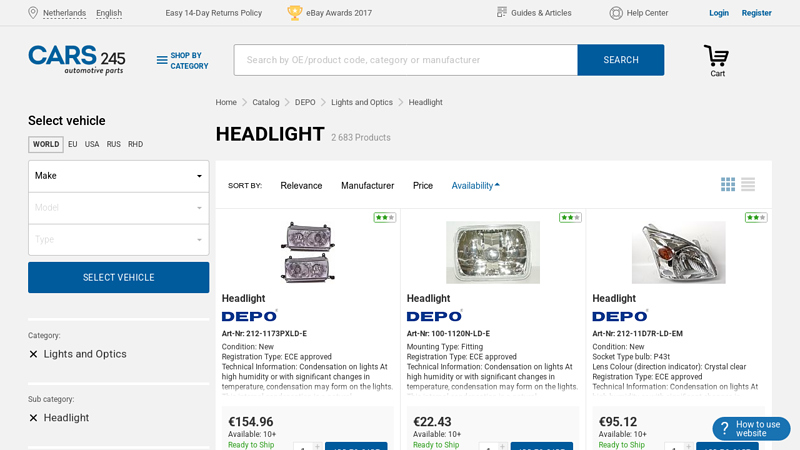
Task: Click the product search input field
Action: pos(406,60)
